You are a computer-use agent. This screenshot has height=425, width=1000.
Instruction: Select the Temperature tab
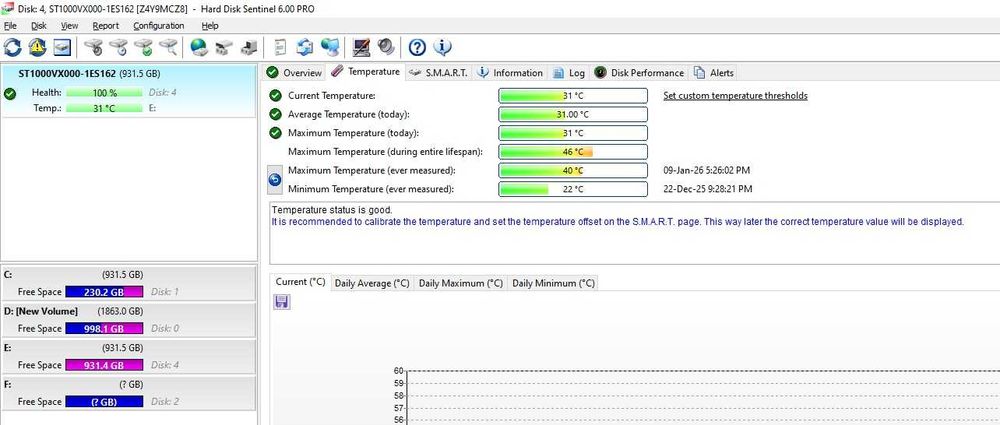click(x=365, y=71)
